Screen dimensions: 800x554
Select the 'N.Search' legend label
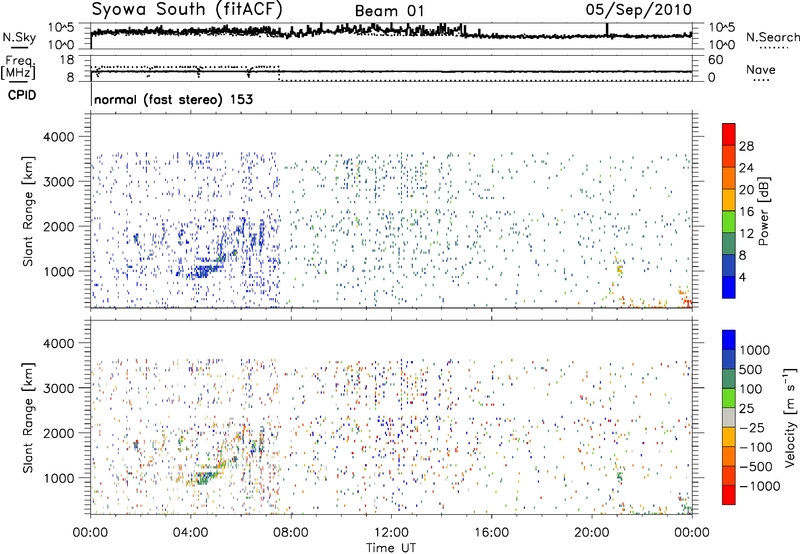772,37
